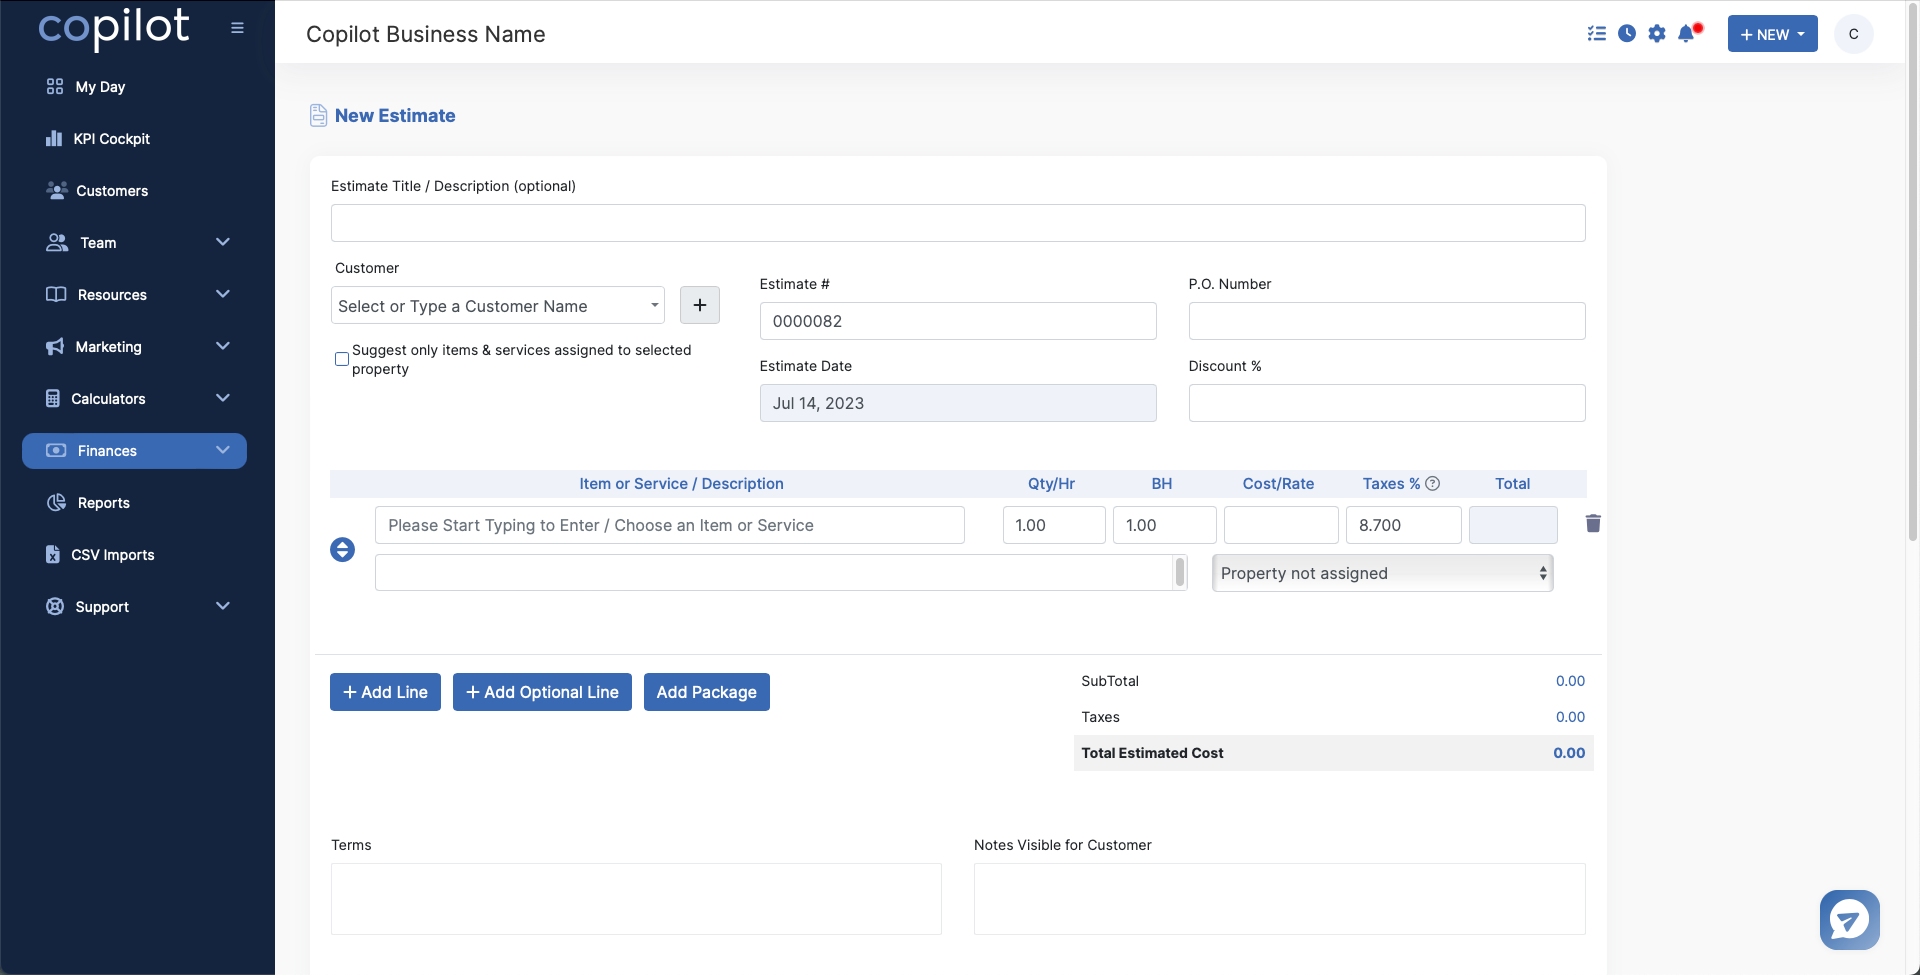Click the Taxes field showing 8.700

click(x=1404, y=525)
